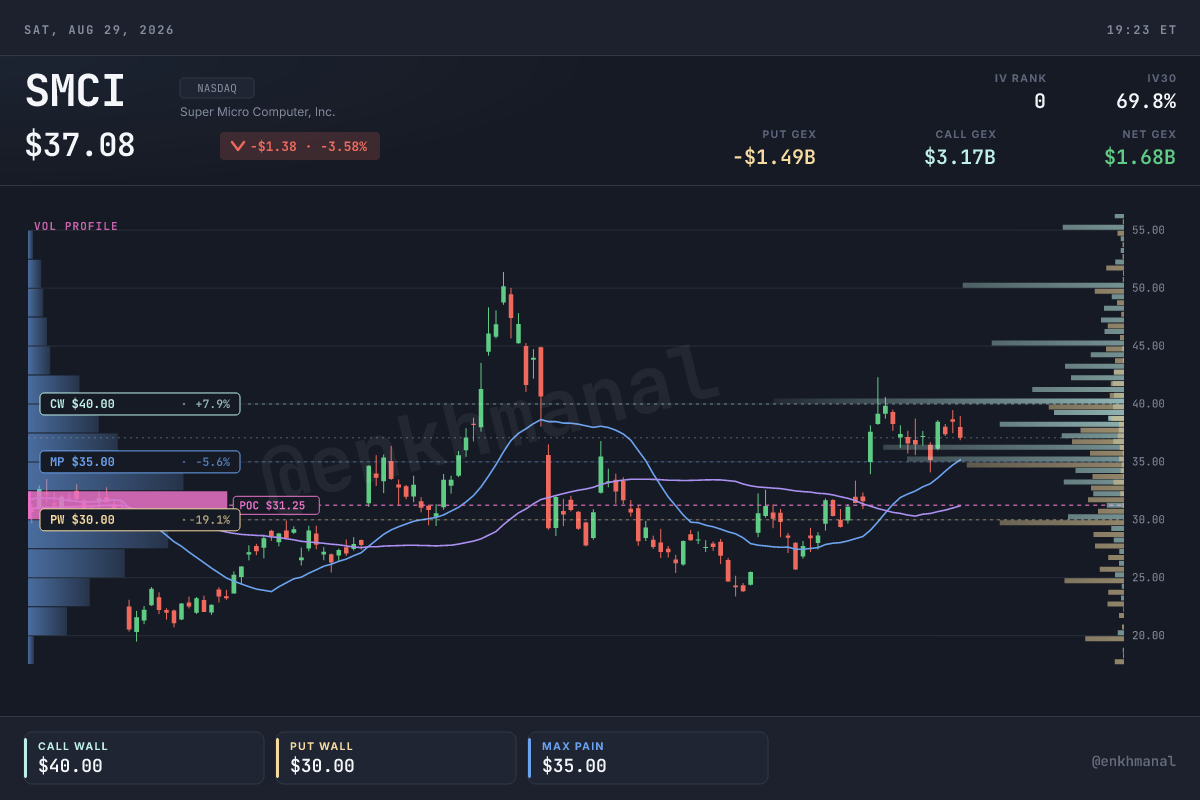Click the PUT GEX value -$1.49B
1200x800 pixels.
point(774,157)
